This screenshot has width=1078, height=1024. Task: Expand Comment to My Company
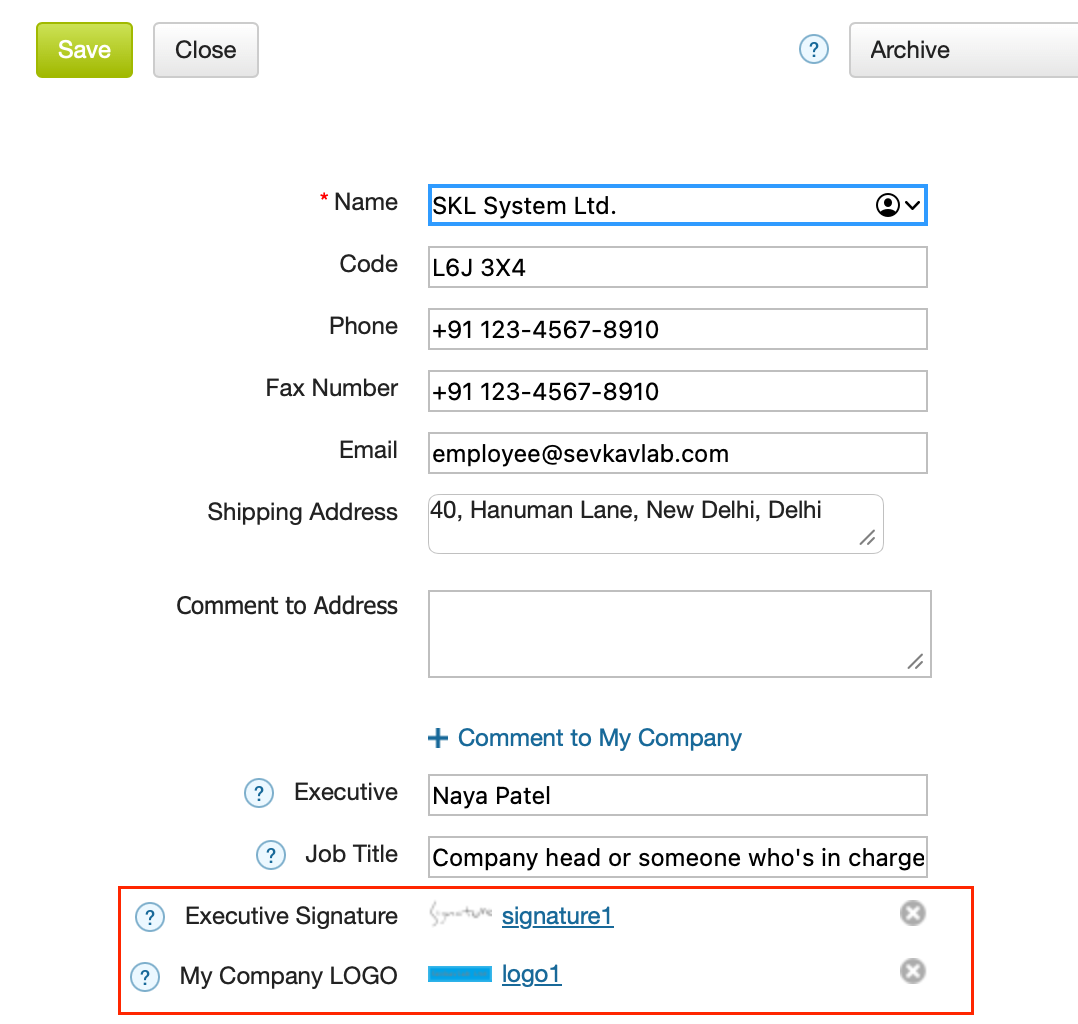coord(600,738)
